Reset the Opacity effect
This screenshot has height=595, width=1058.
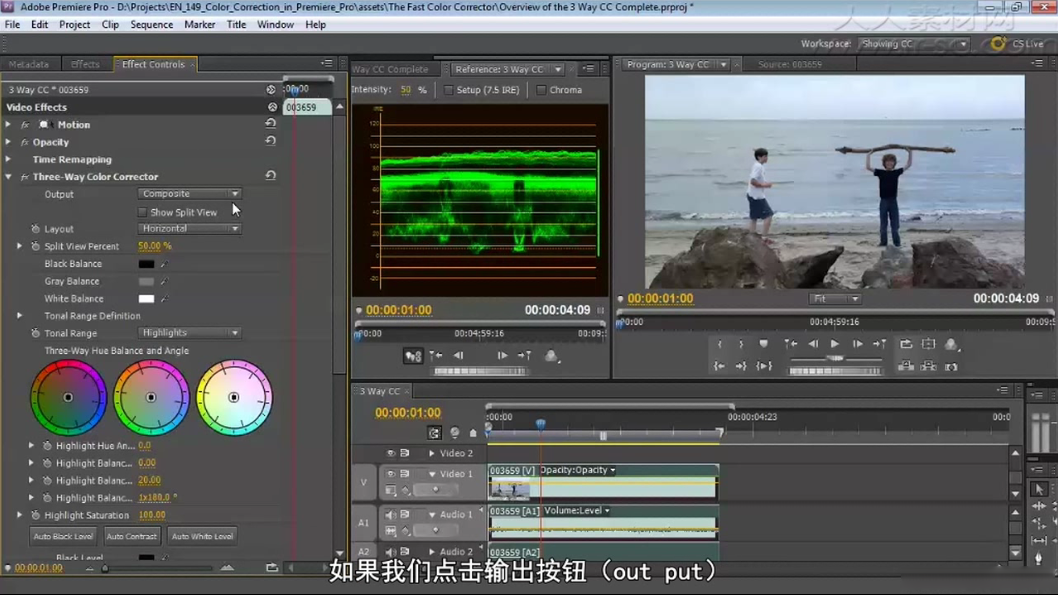click(x=271, y=142)
